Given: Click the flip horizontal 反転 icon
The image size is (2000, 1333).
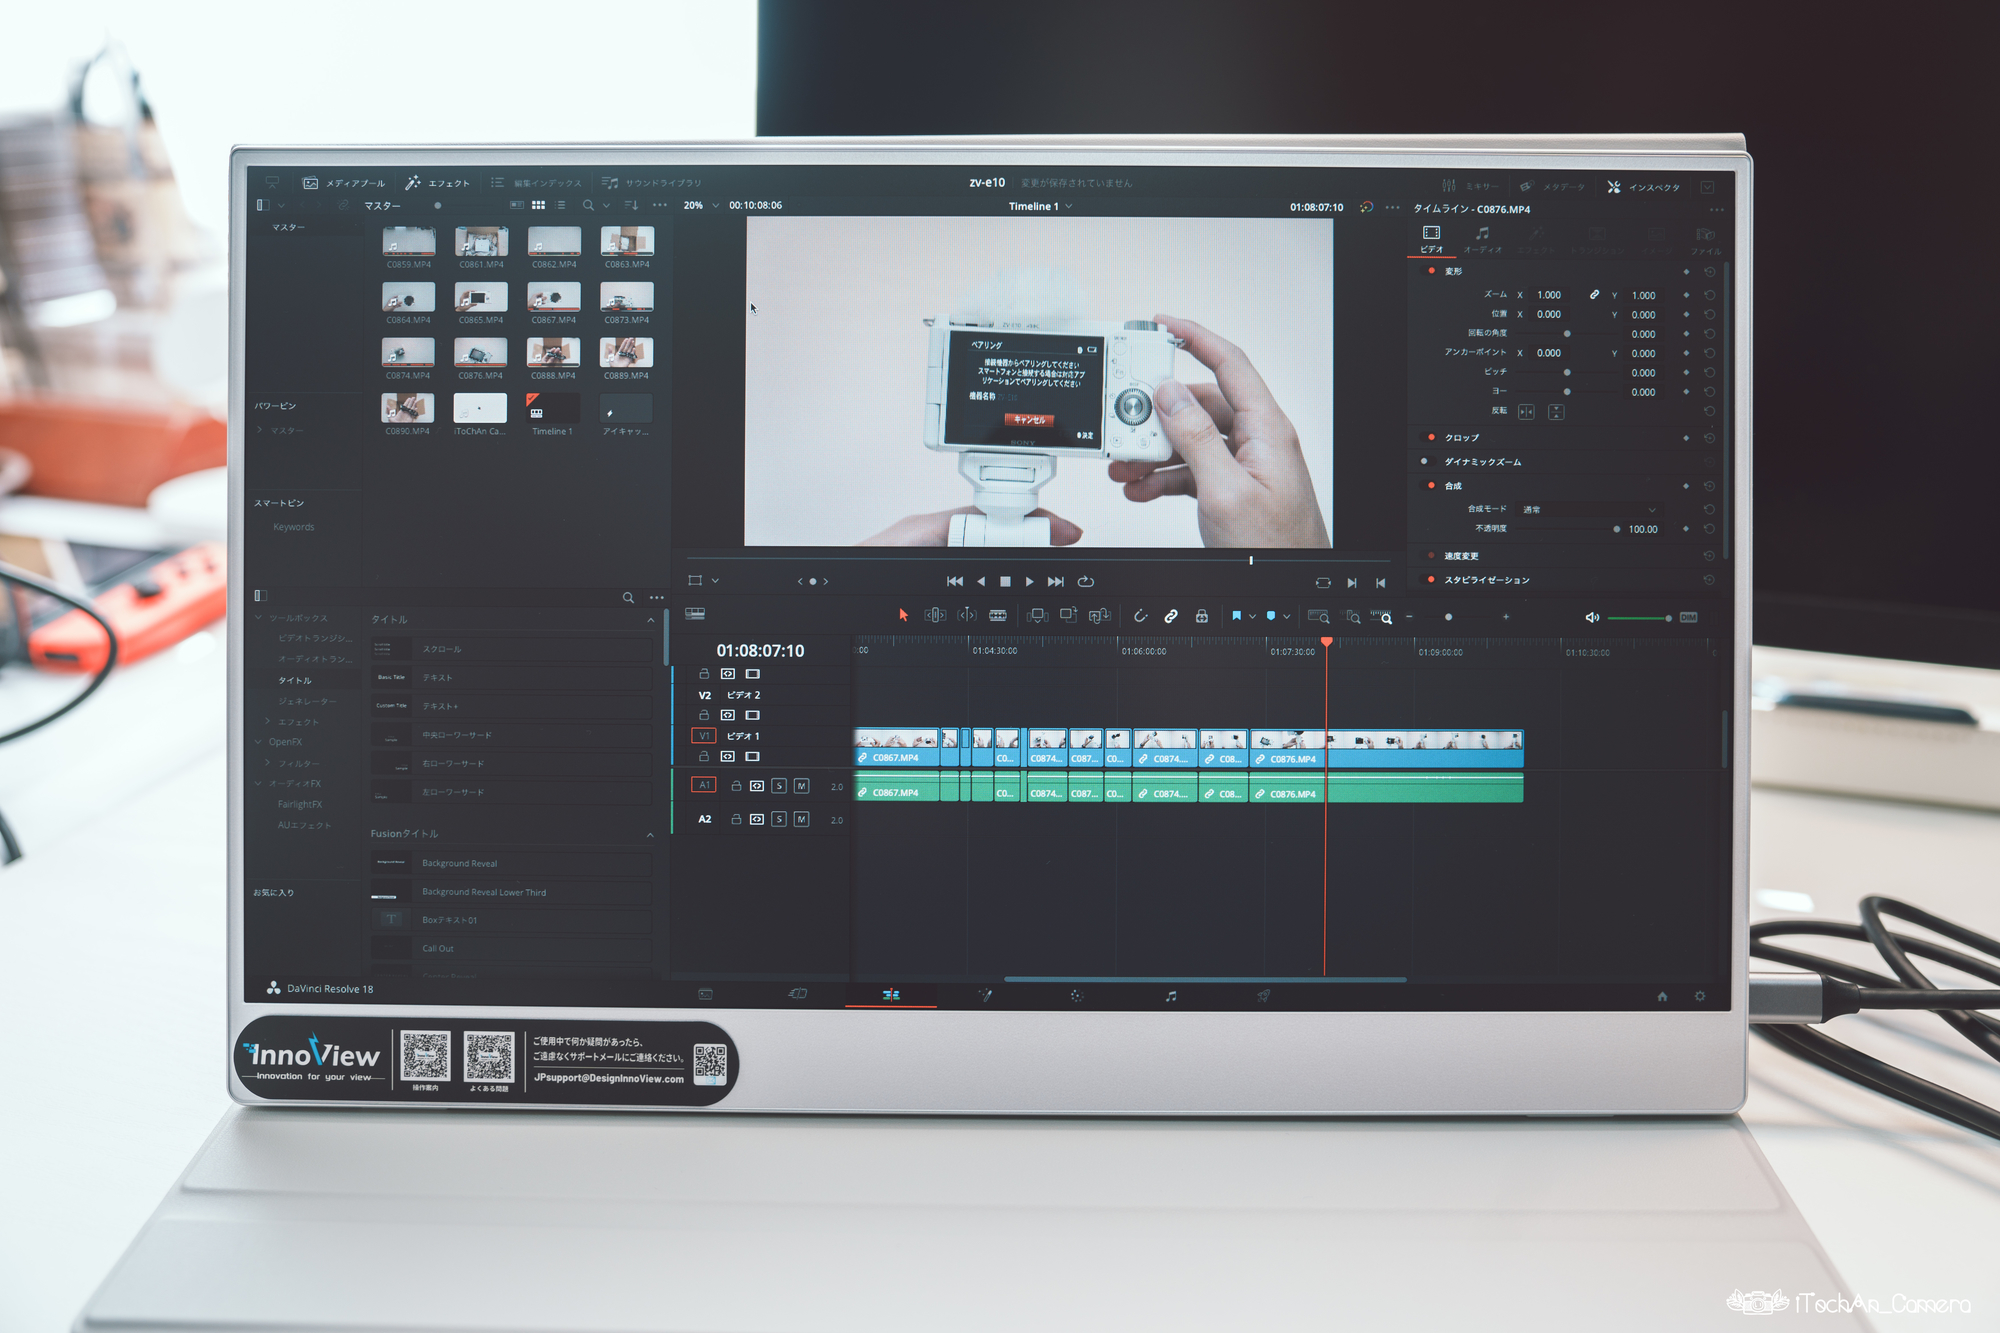Looking at the screenshot, I should [x=1526, y=411].
